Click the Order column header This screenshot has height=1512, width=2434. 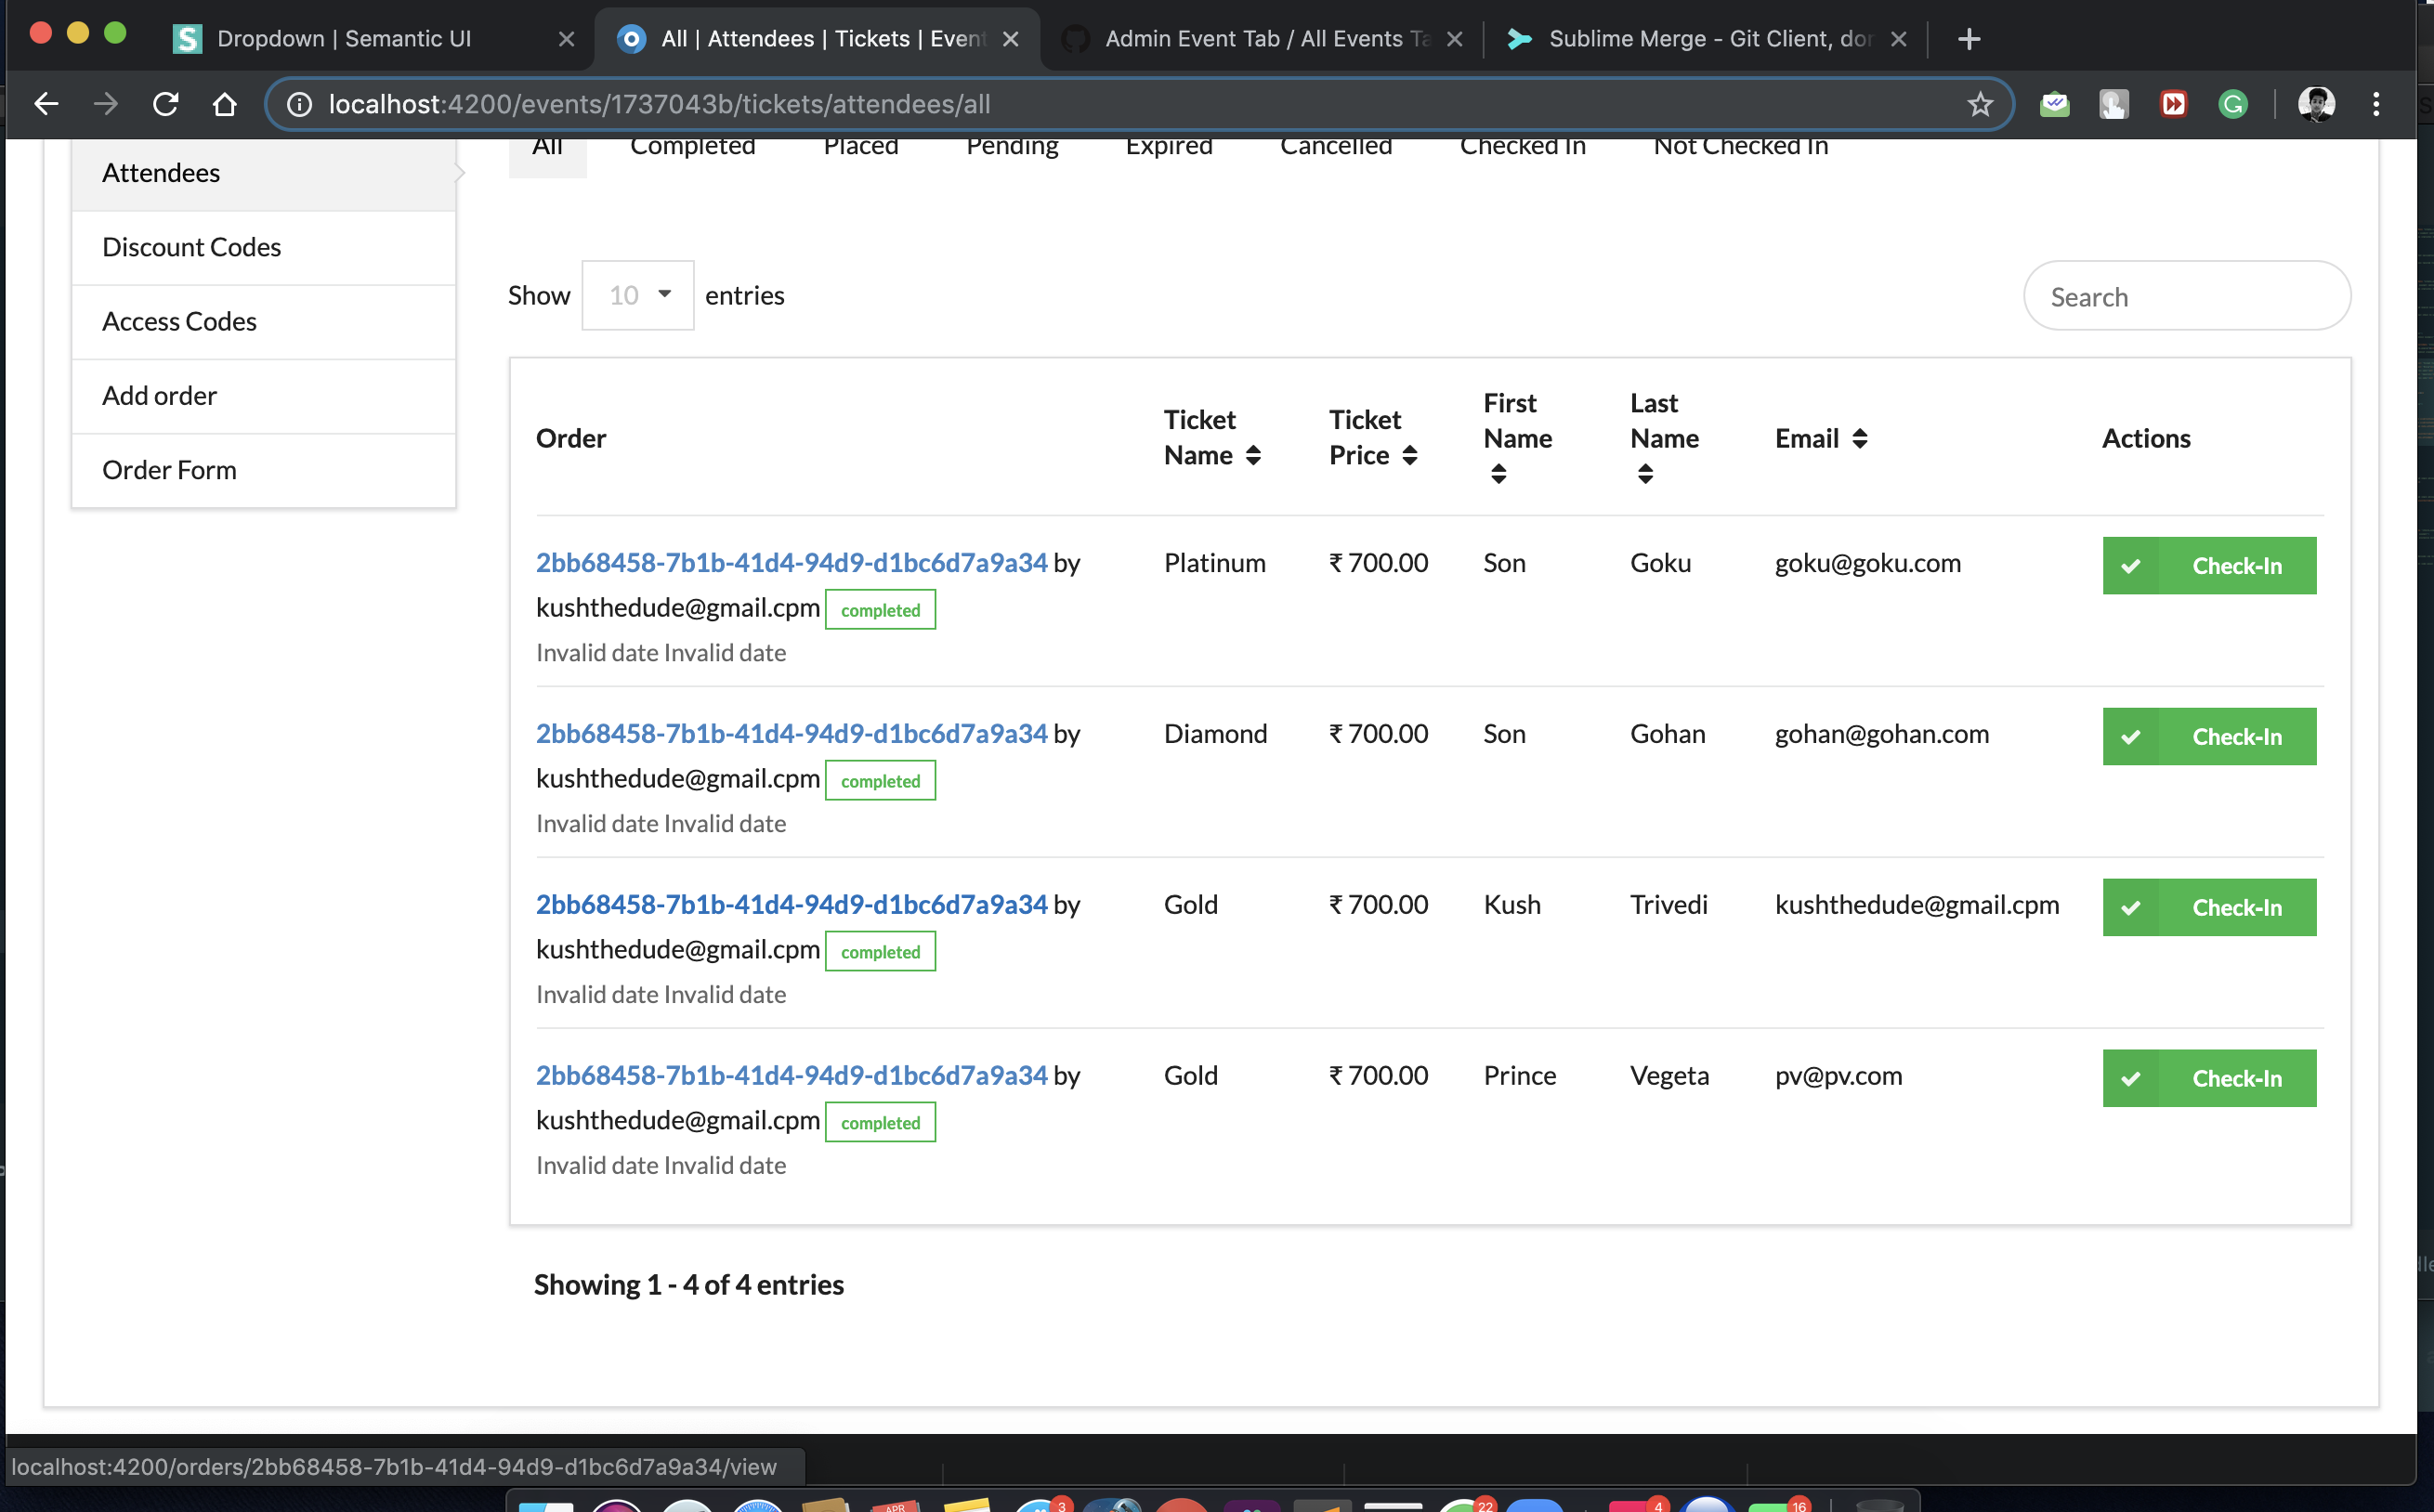click(x=570, y=438)
